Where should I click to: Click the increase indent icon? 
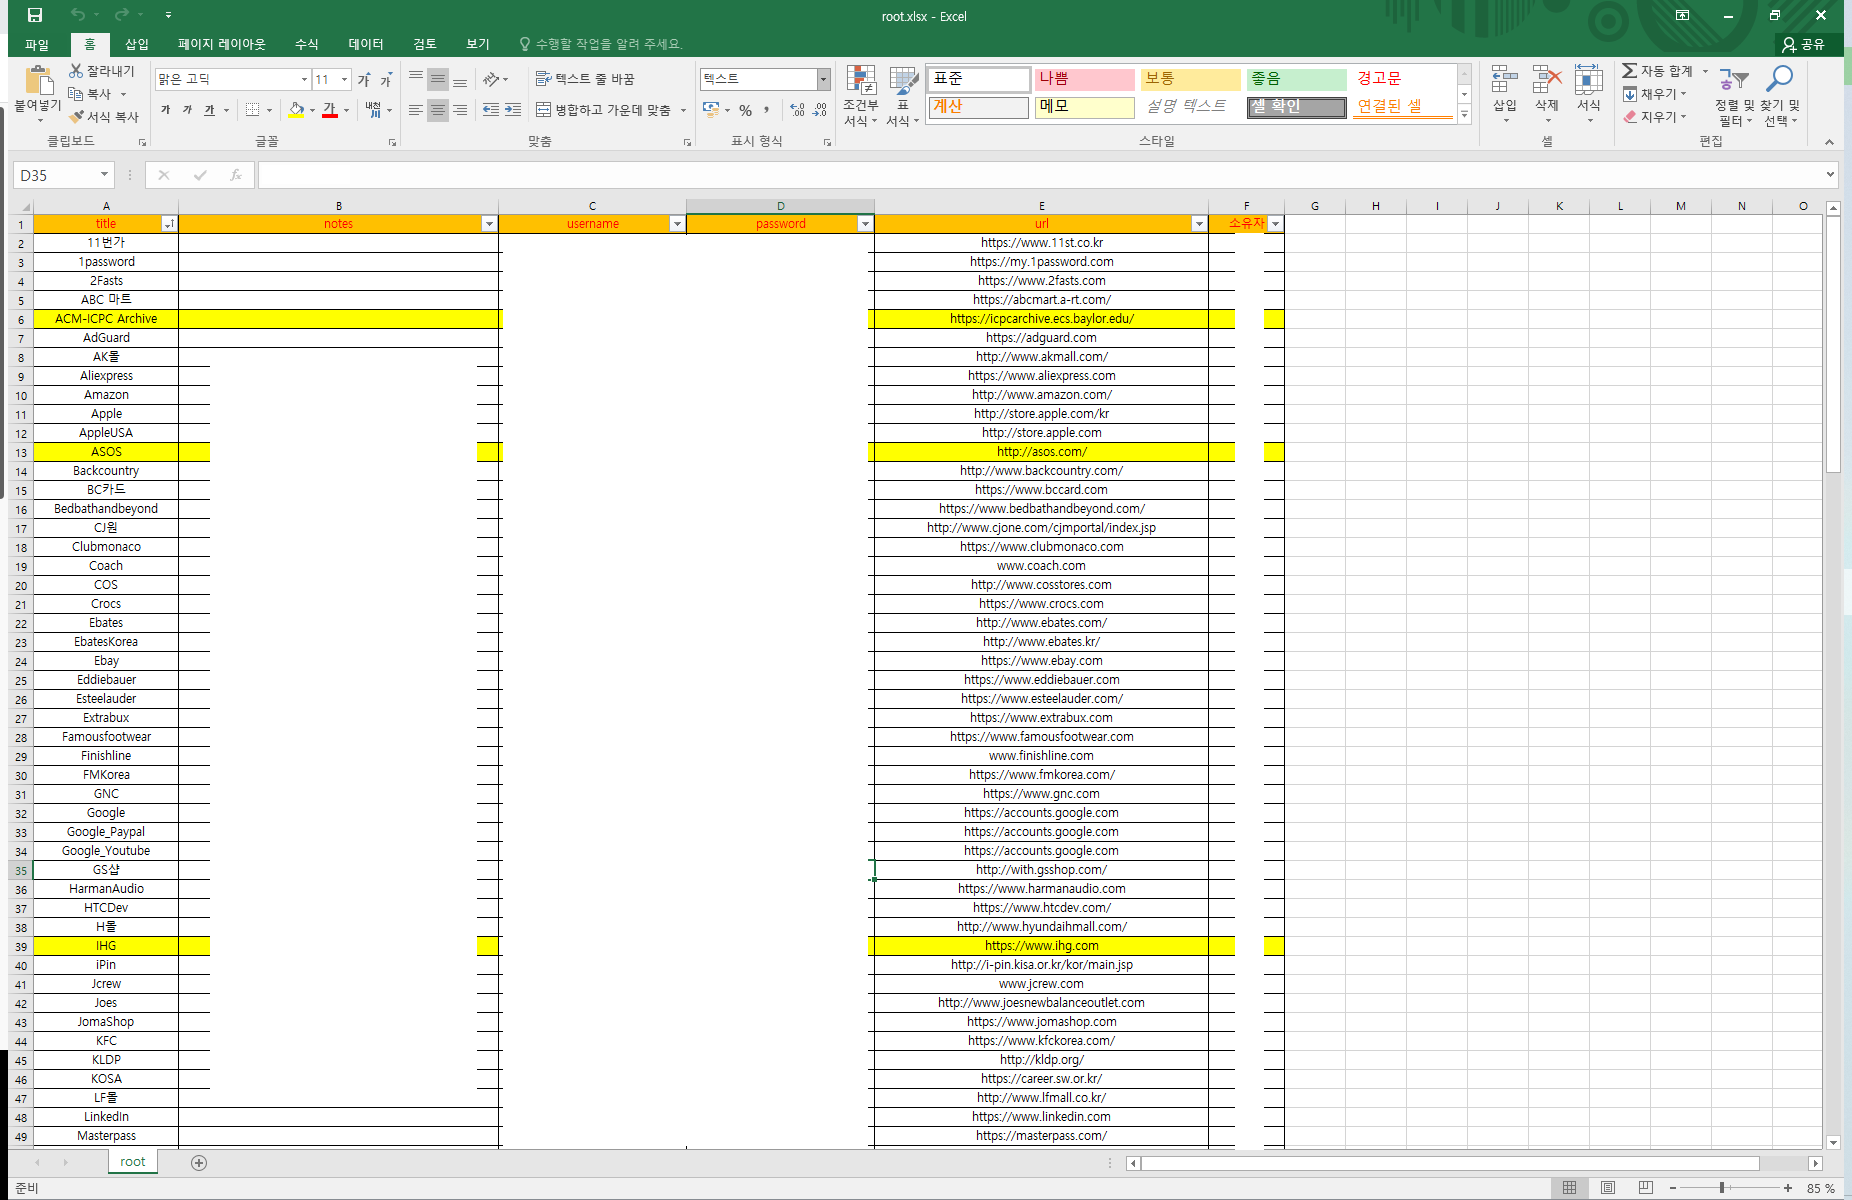click(513, 110)
